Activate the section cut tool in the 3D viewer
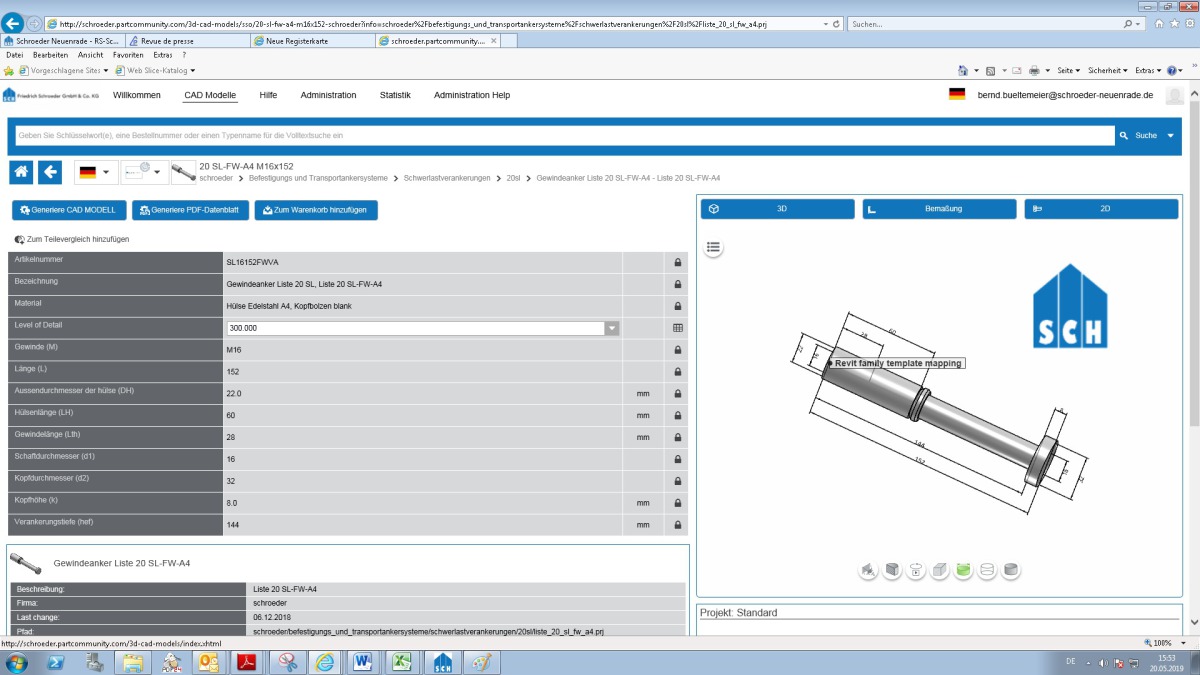1200x675 pixels. 892,570
